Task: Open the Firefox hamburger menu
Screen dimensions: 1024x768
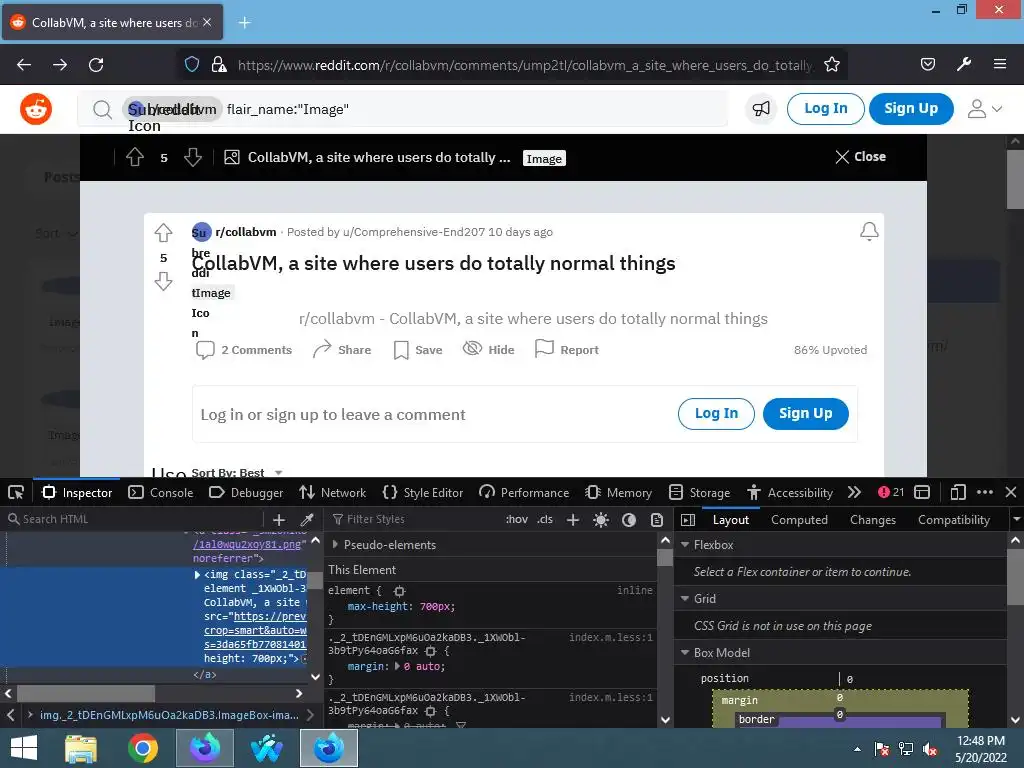Action: tap(999, 64)
